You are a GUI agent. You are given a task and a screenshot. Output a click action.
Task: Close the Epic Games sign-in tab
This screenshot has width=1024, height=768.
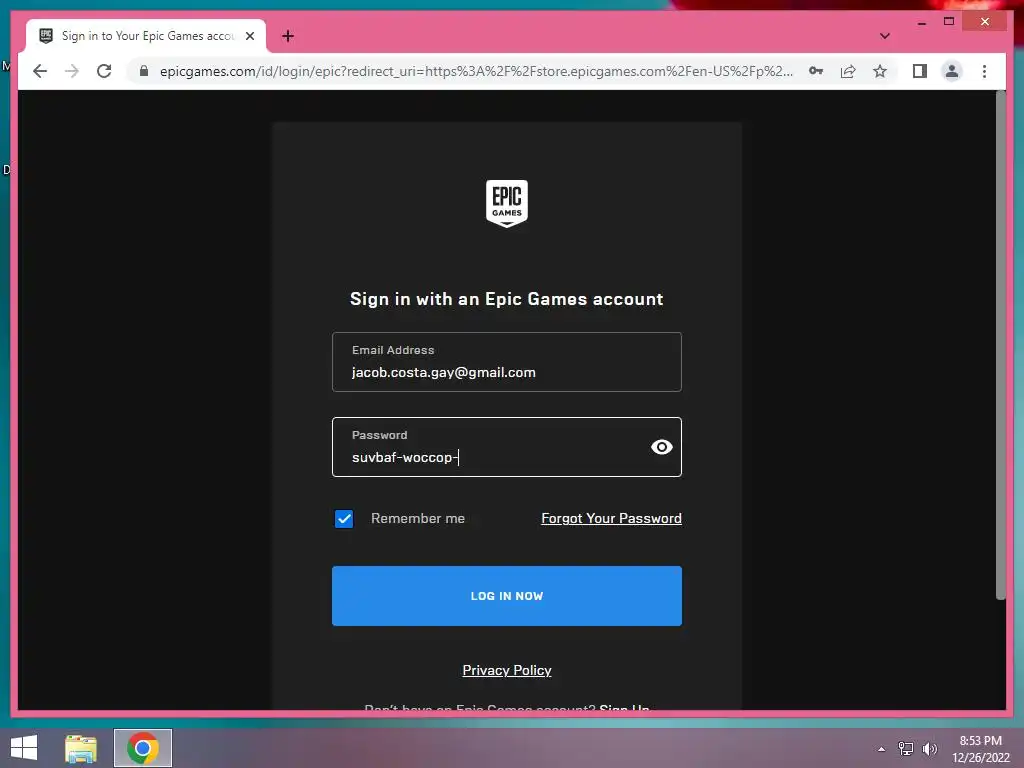250,36
